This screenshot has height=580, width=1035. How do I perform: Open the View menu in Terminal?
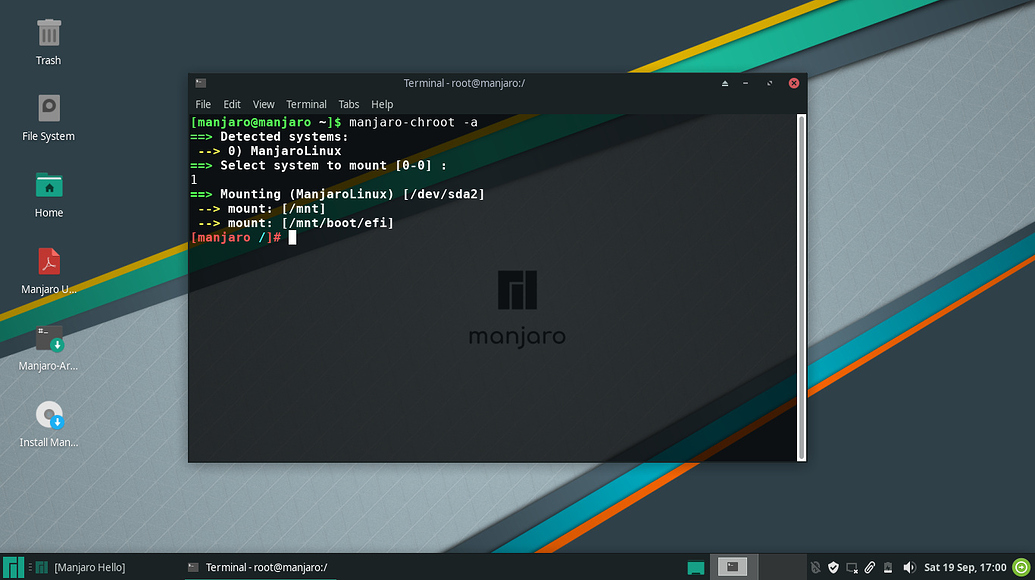point(263,104)
